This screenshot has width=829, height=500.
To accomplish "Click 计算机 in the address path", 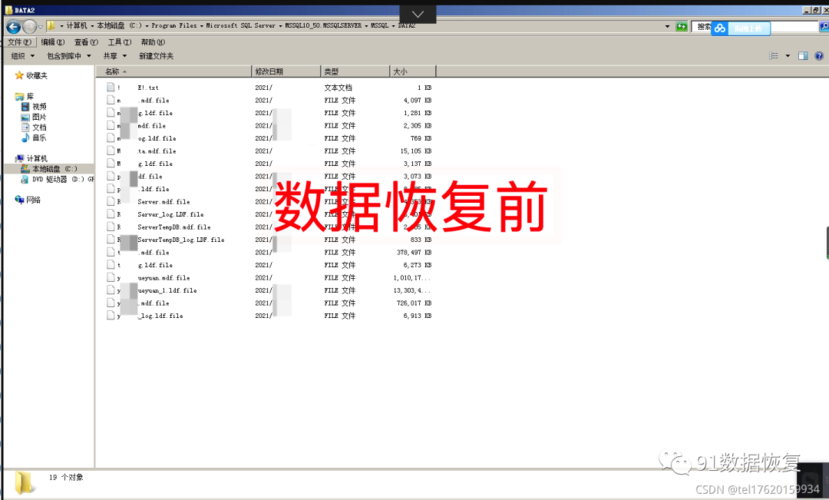I will click(77, 25).
